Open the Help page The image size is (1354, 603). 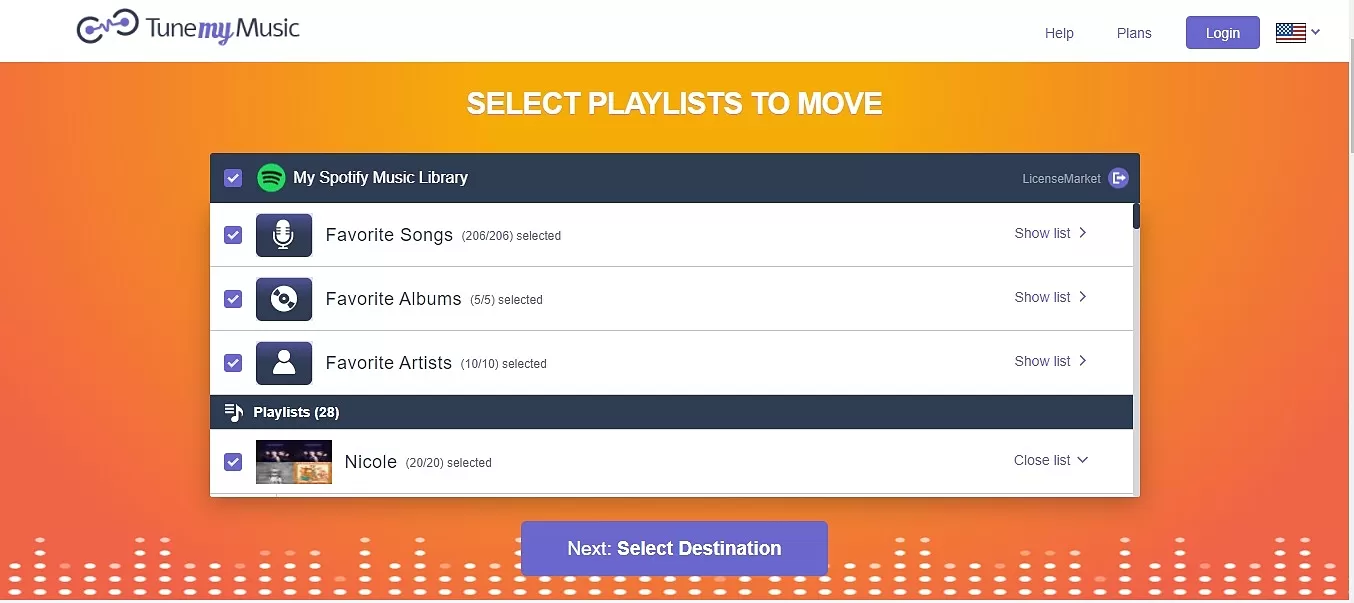point(1059,33)
